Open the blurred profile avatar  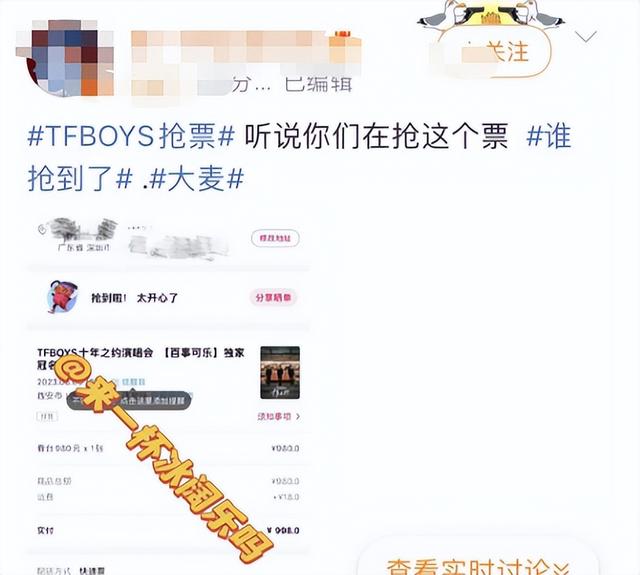coord(65,58)
